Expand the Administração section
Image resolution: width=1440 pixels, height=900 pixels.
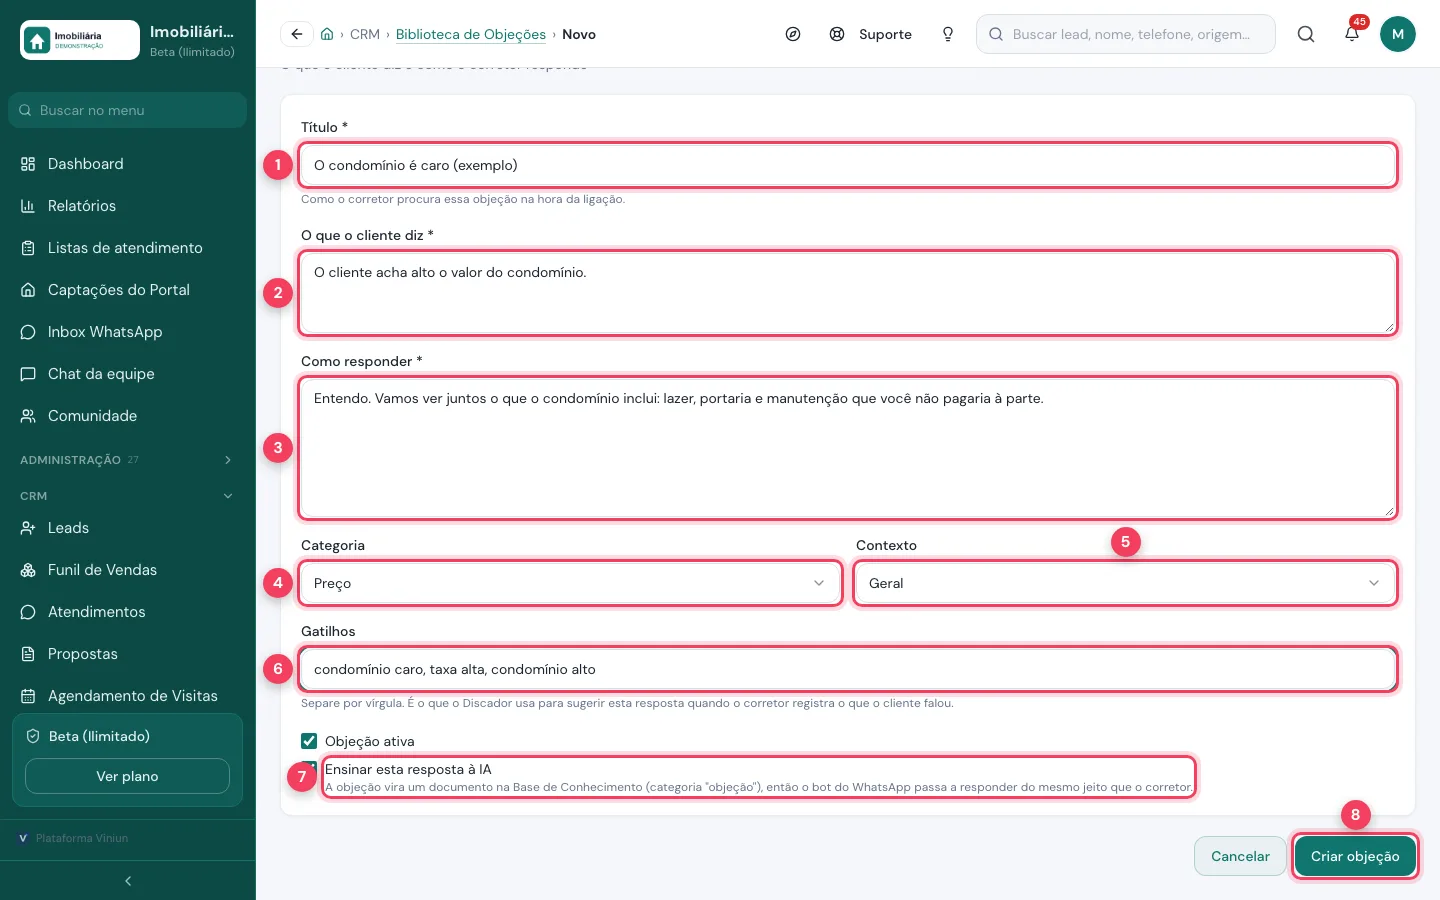(x=128, y=460)
